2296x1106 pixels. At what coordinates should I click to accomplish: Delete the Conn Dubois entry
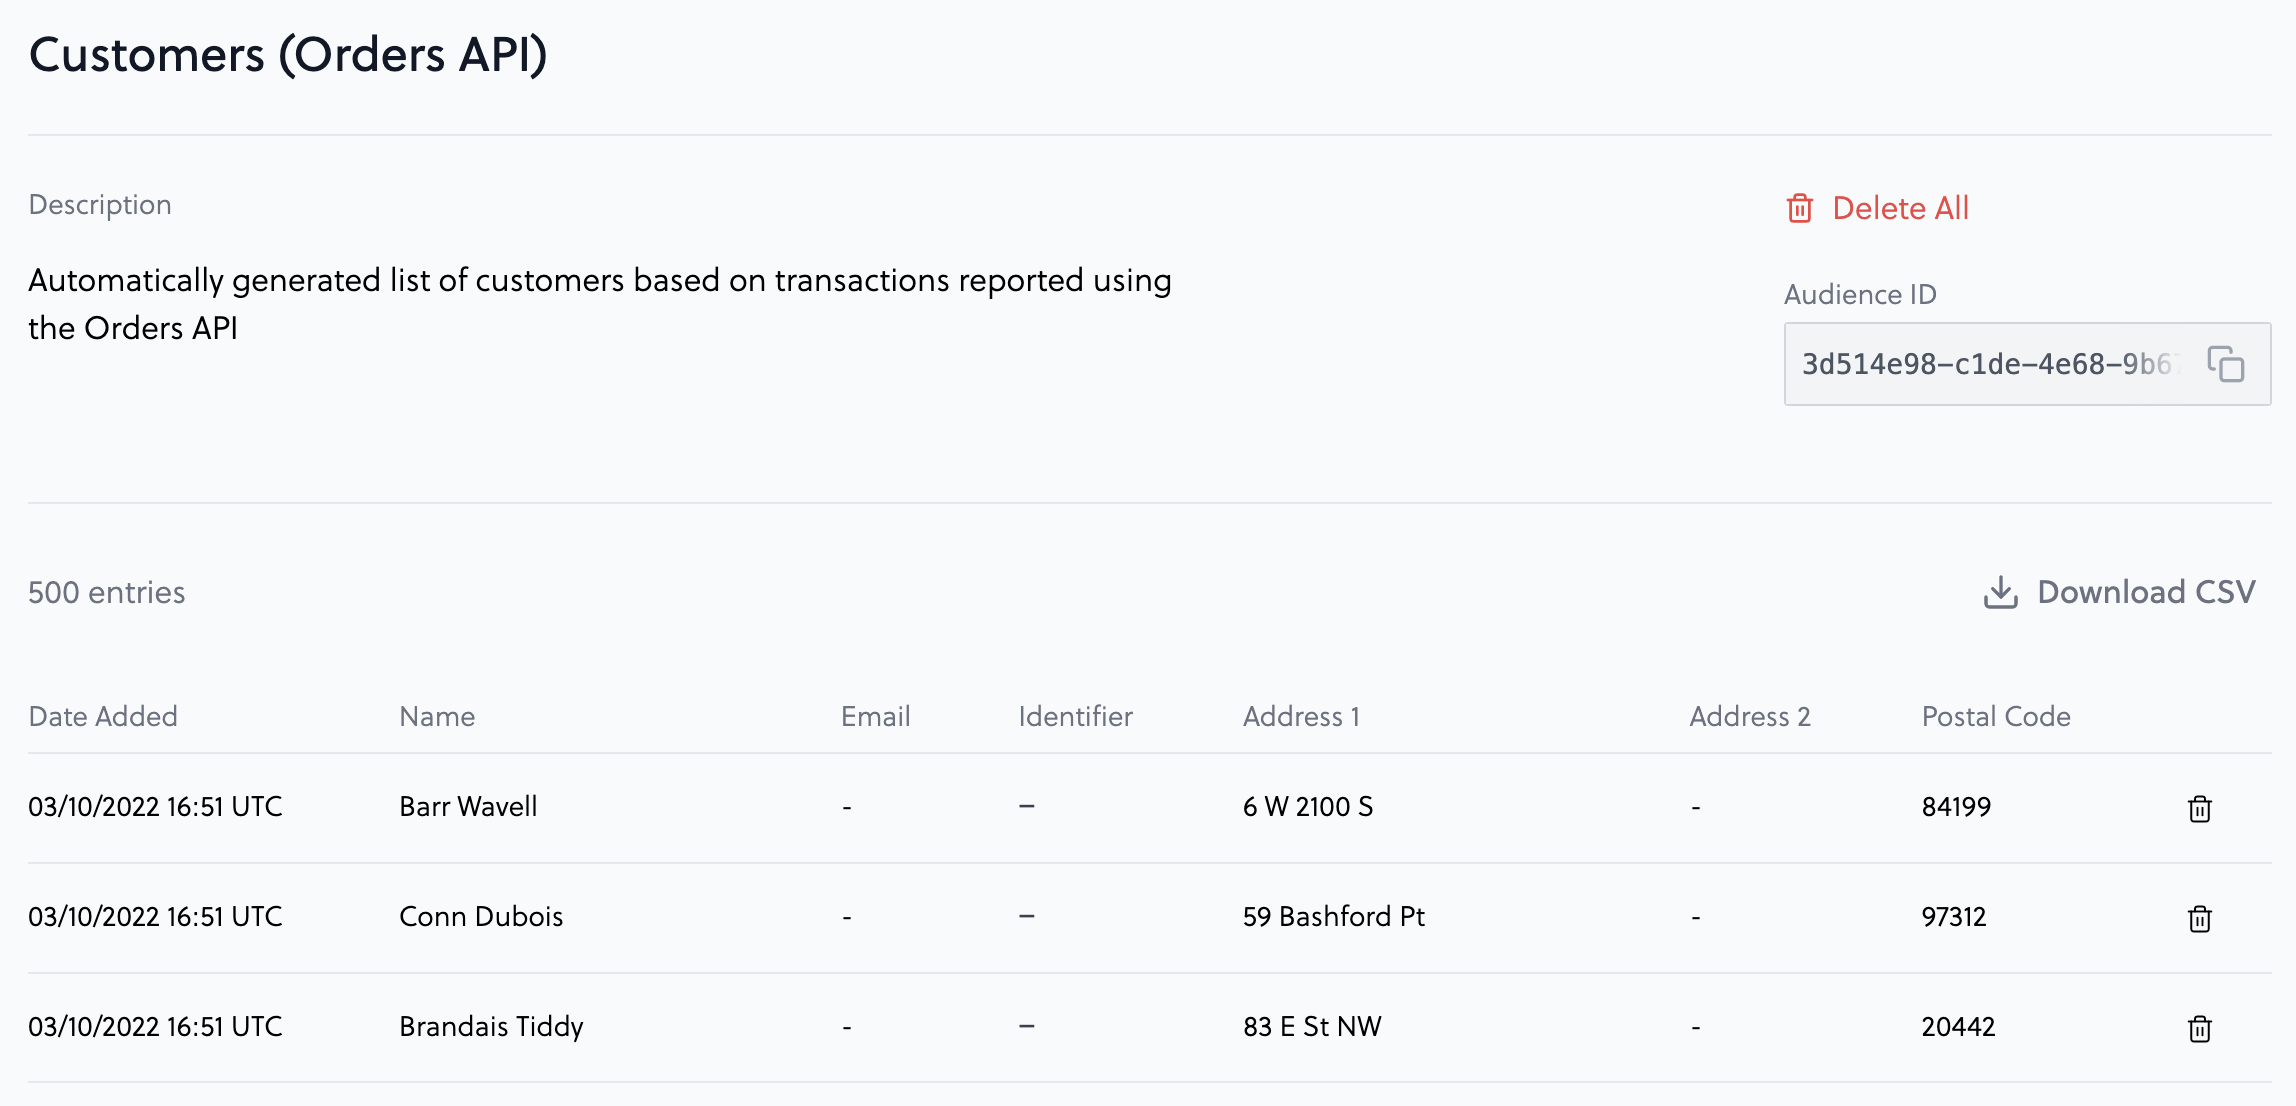(2199, 918)
